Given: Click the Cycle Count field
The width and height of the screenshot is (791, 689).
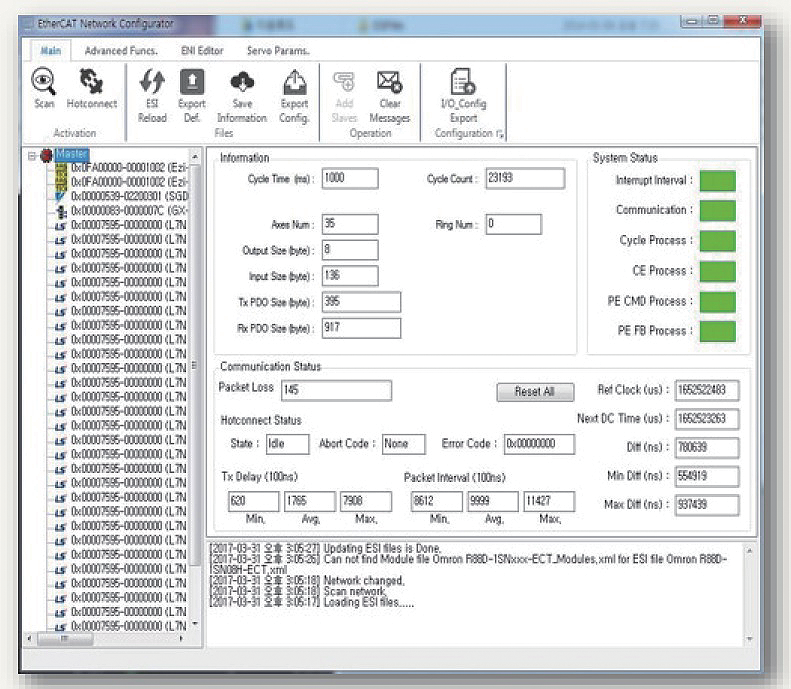Looking at the screenshot, I should click(525, 179).
